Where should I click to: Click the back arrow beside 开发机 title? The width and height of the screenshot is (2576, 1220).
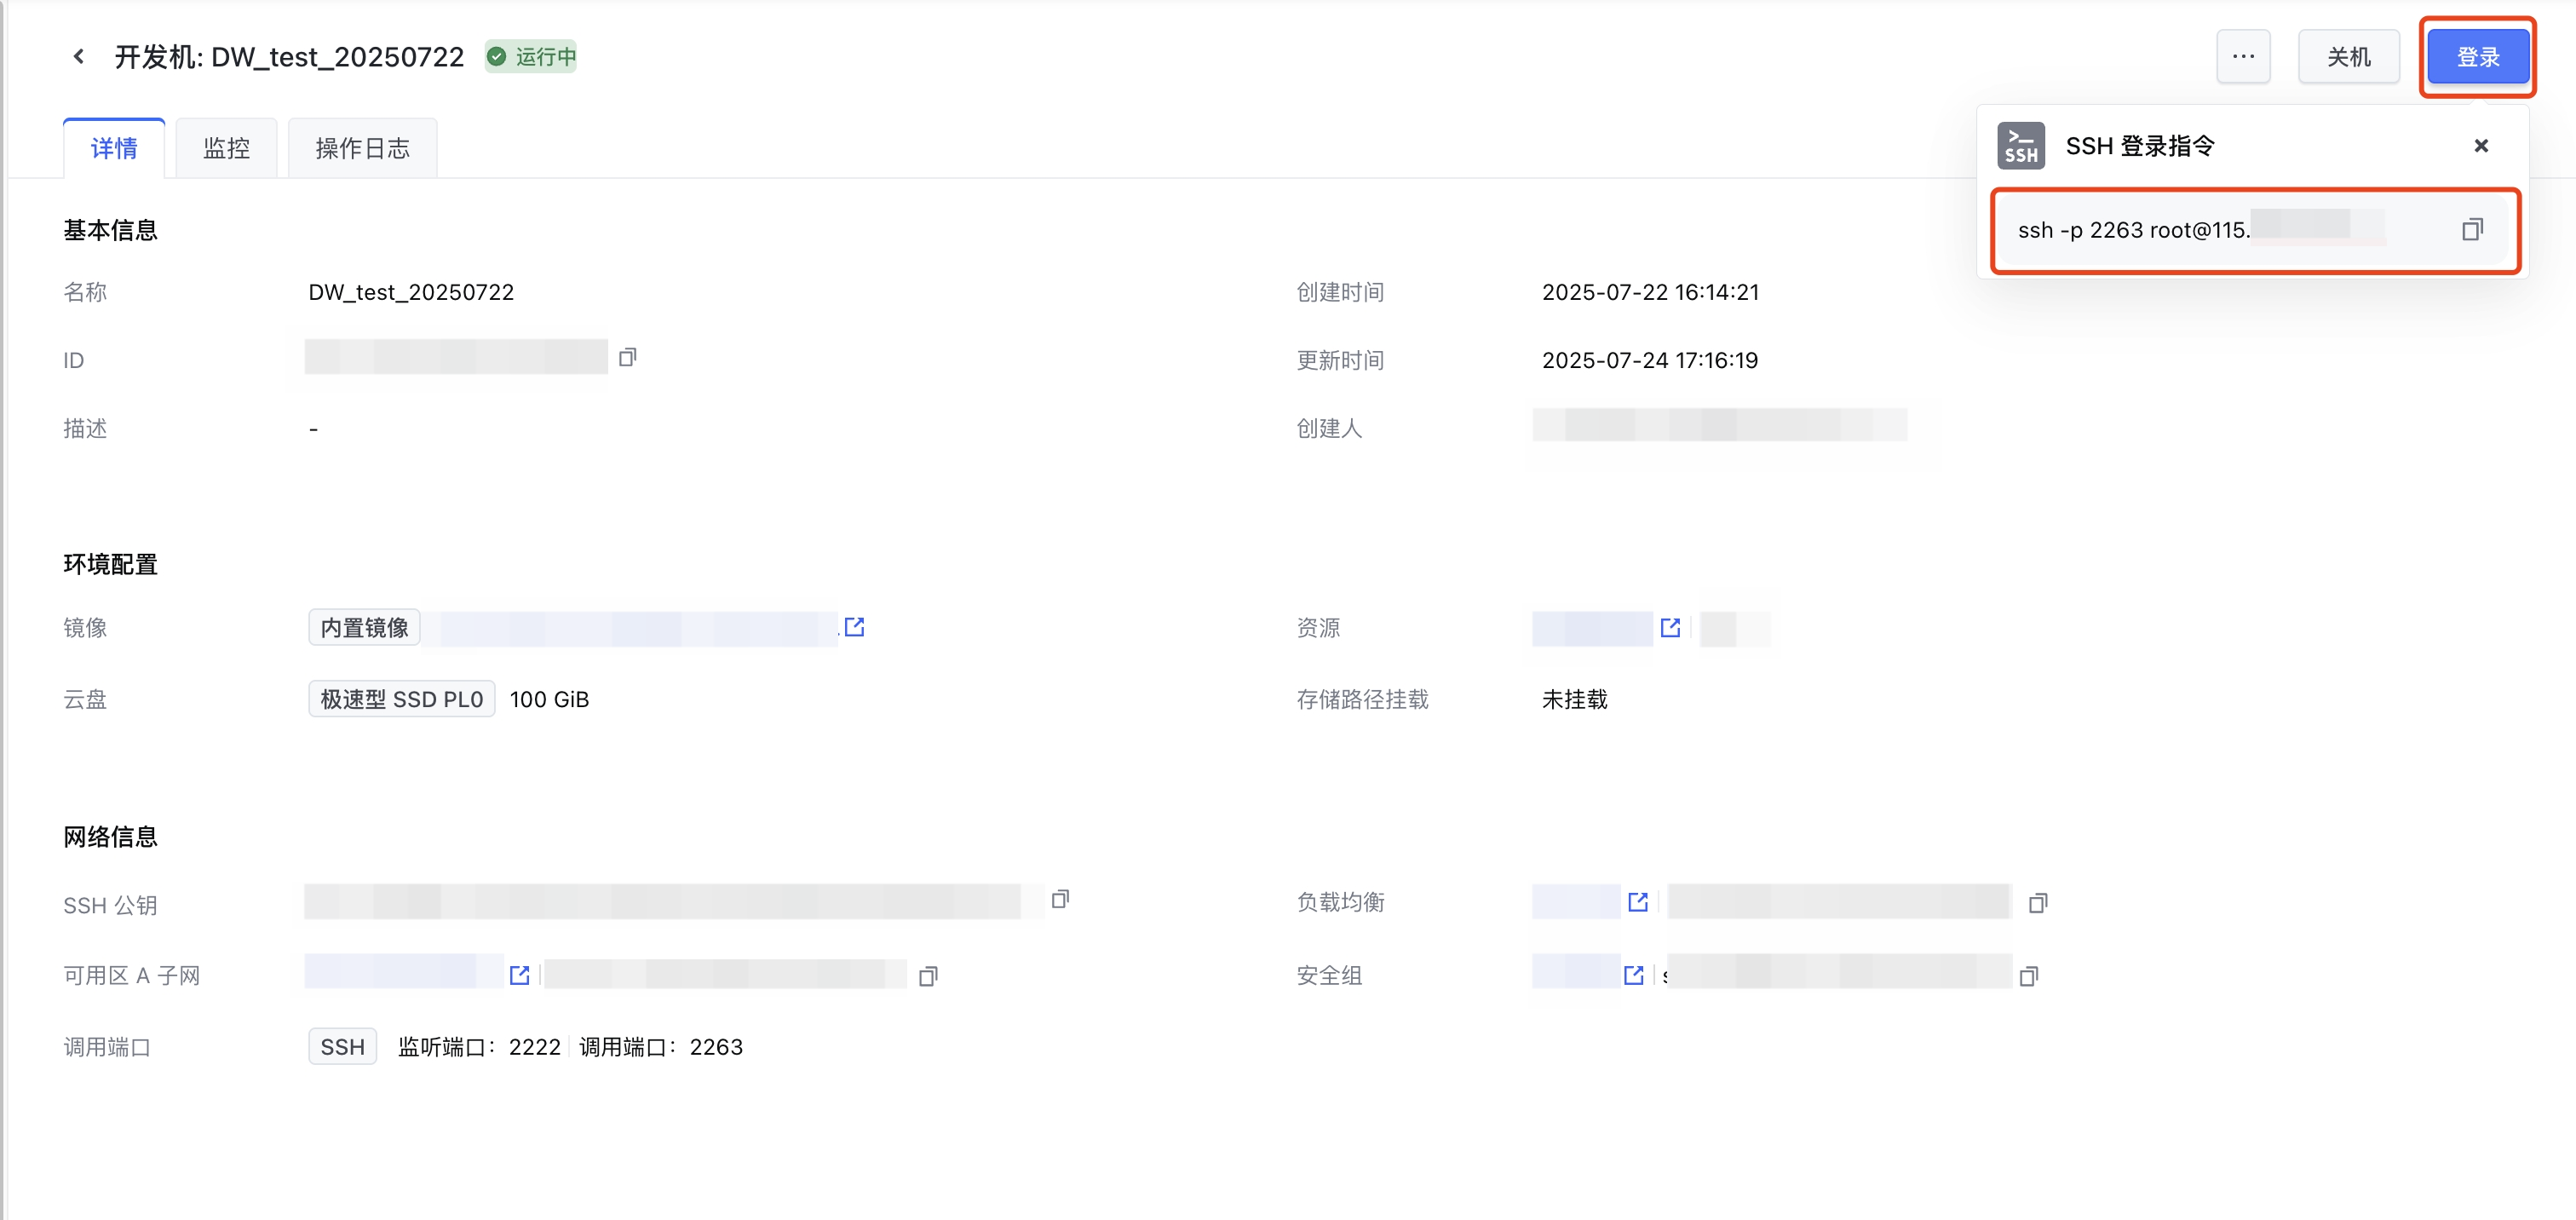click(78, 57)
